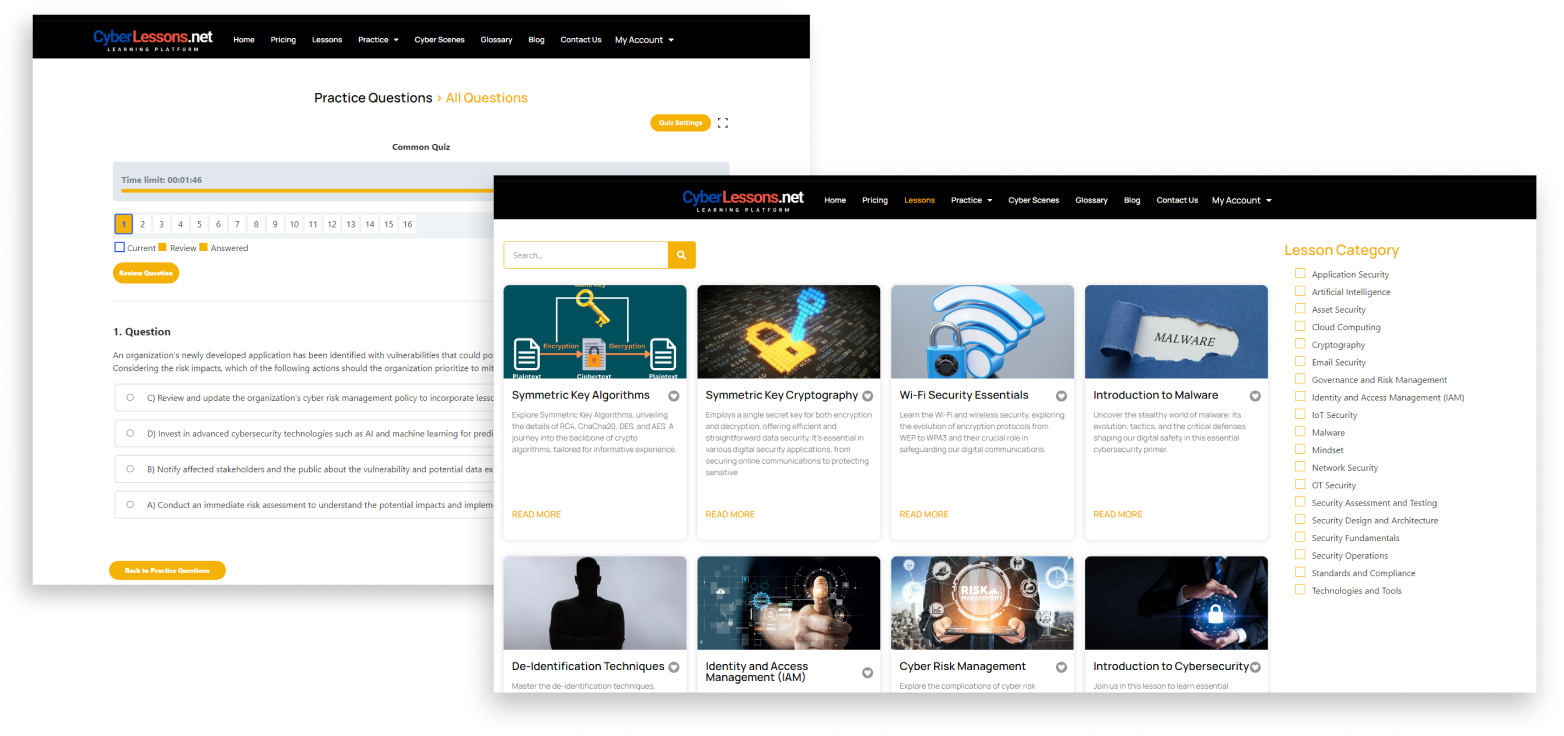
Task: Select answer option A radio button
Action: [x=130, y=504]
